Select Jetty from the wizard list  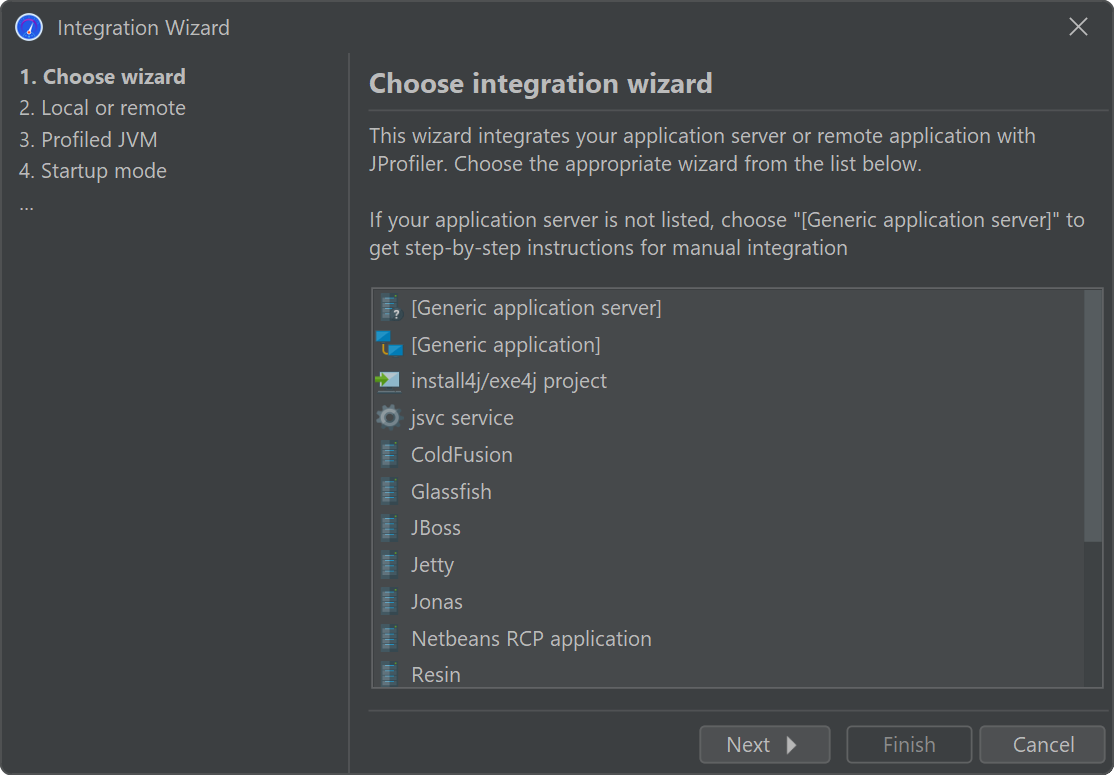click(x=432, y=565)
